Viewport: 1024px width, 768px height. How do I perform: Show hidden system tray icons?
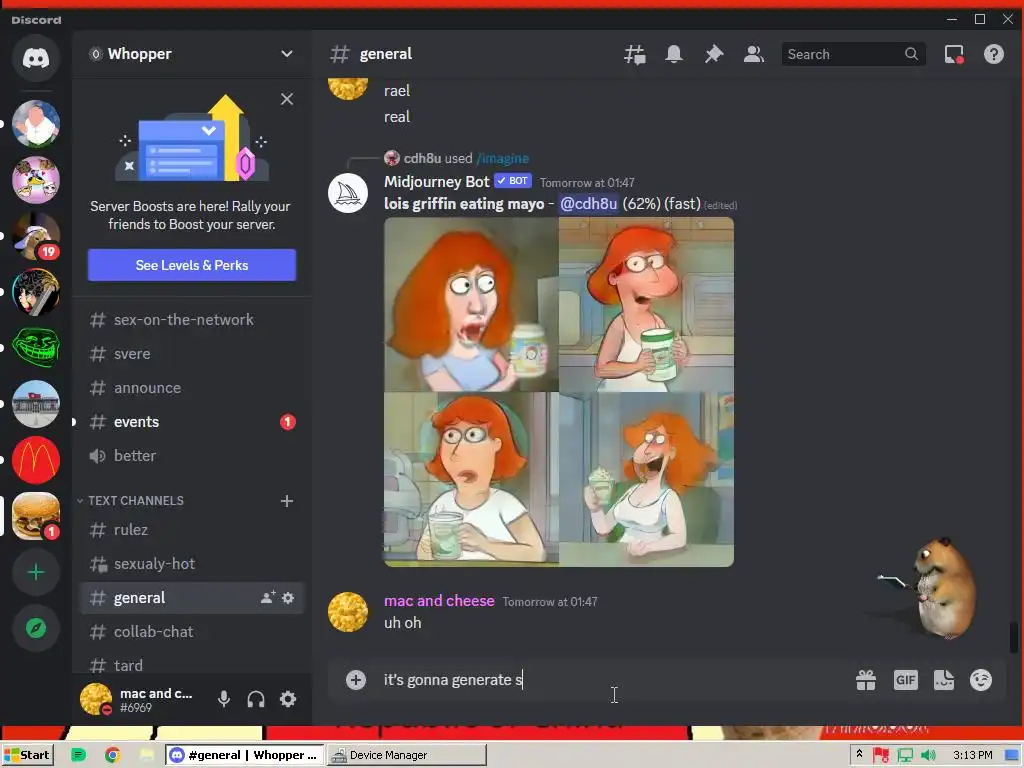coord(859,754)
